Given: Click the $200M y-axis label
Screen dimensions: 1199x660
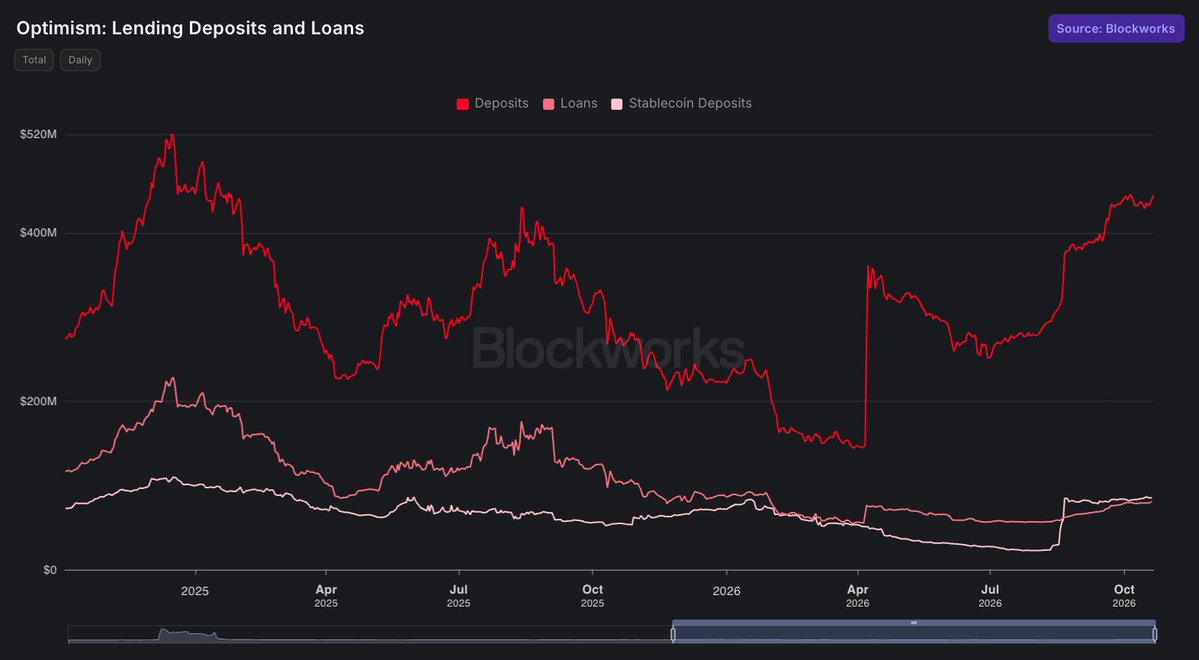Looking at the screenshot, I should click(38, 401).
